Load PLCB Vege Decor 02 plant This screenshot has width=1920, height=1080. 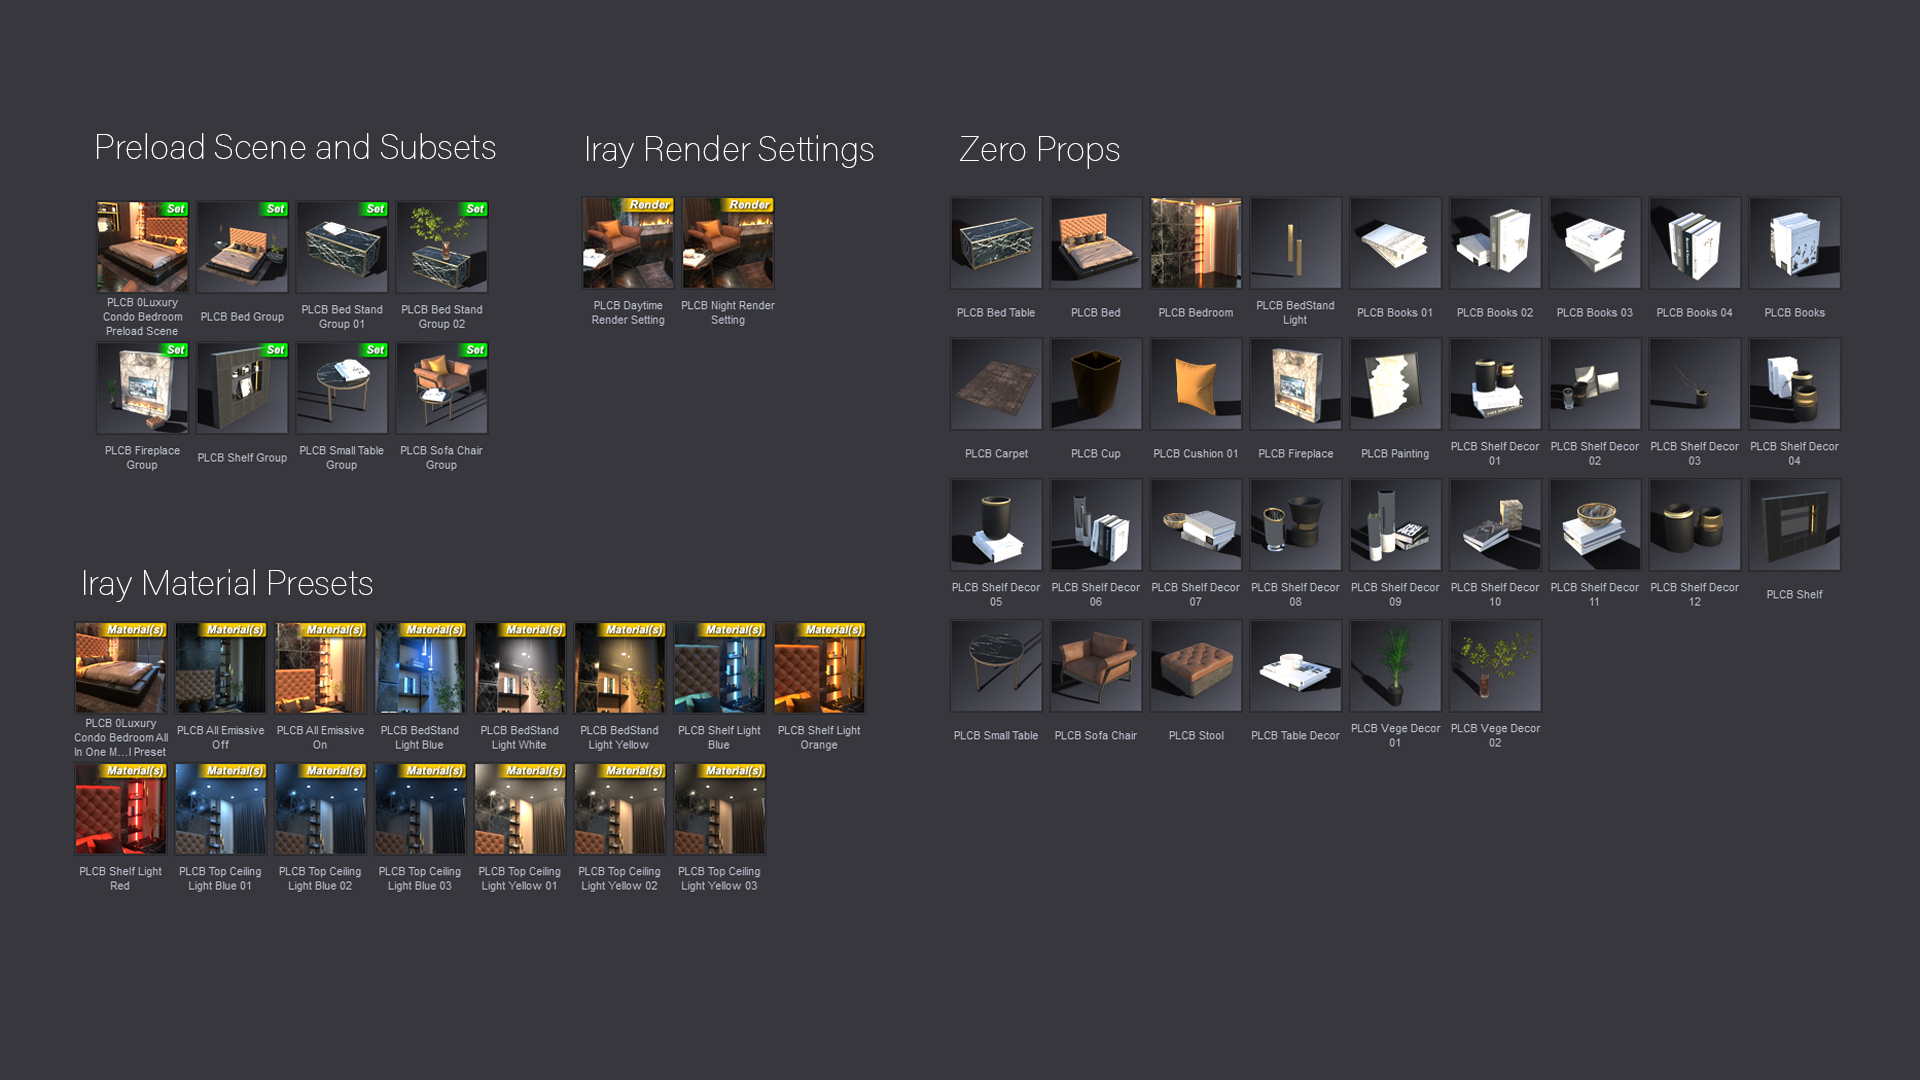coord(1495,666)
